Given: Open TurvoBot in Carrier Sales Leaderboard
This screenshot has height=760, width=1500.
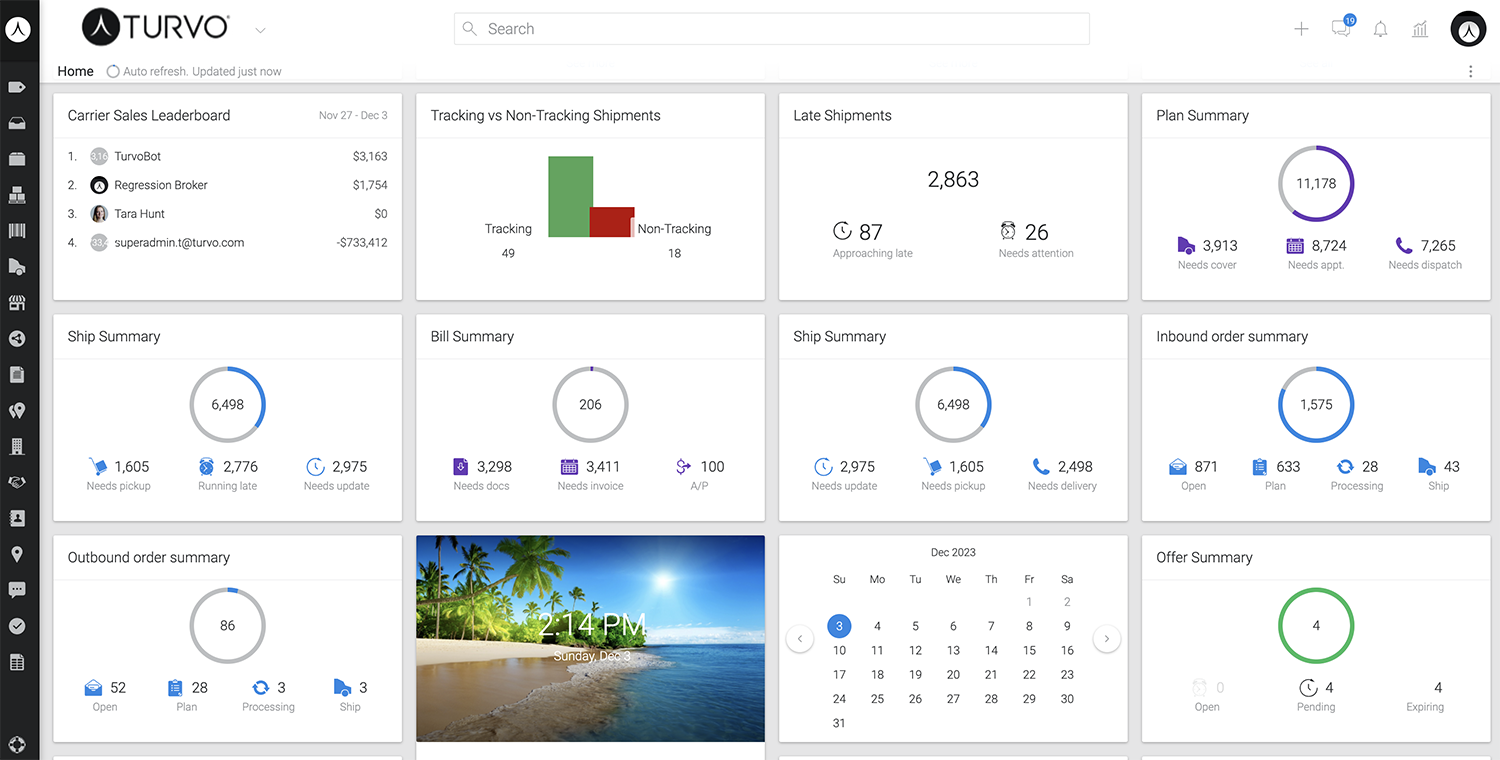Looking at the screenshot, I should pos(137,157).
